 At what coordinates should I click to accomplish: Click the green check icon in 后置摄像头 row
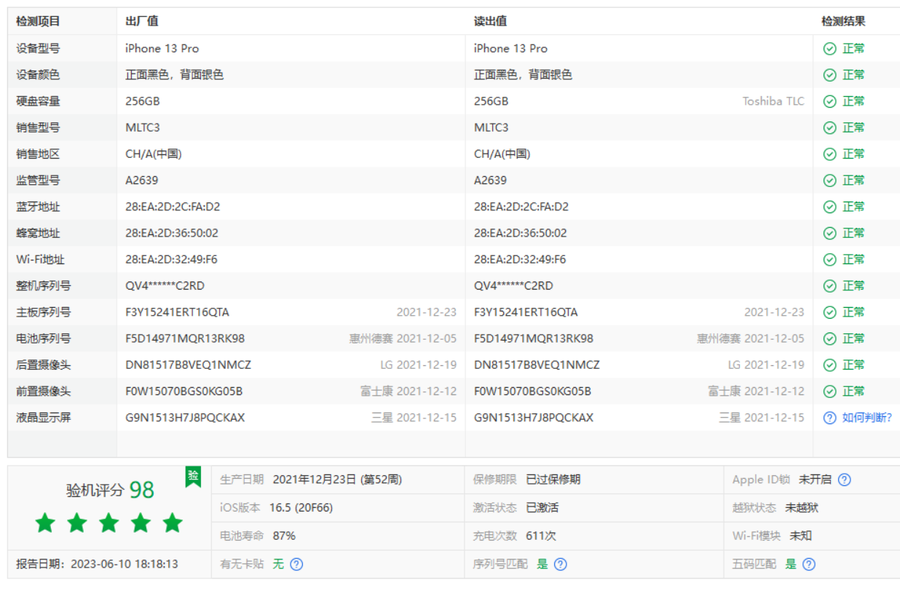(829, 366)
